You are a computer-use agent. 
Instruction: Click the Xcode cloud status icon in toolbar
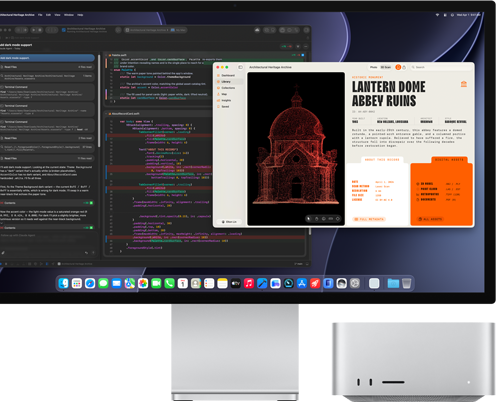click(x=257, y=30)
